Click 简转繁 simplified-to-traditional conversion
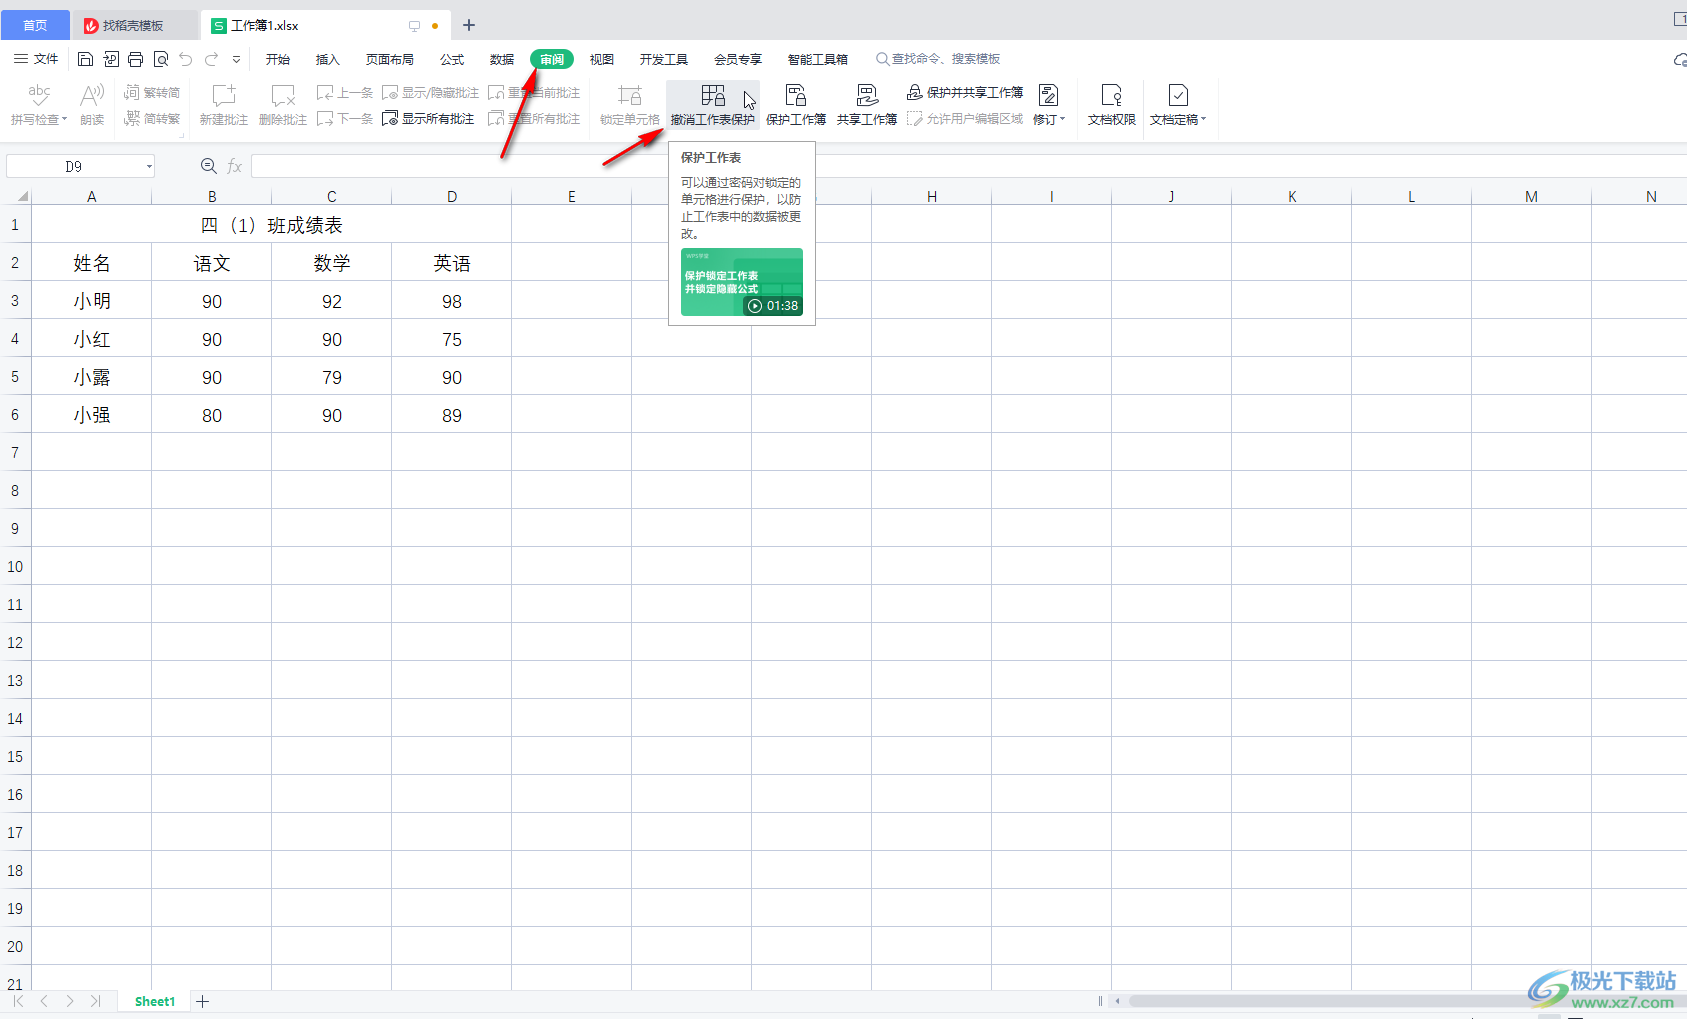 point(152,118)
